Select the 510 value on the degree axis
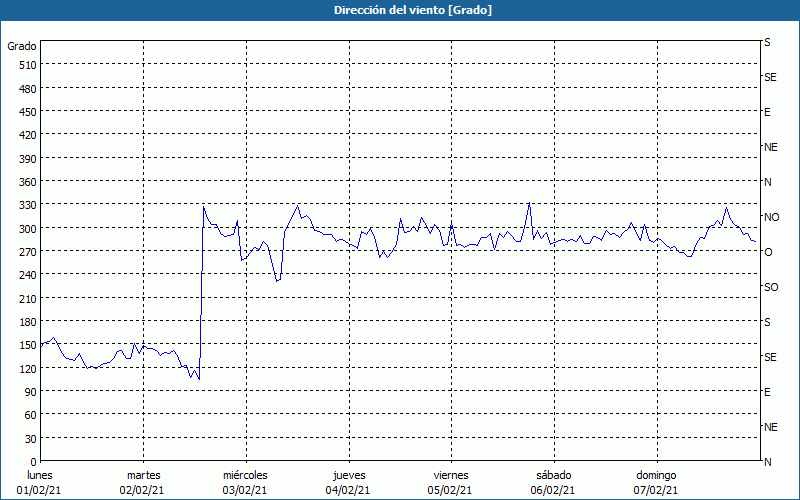 28,65
